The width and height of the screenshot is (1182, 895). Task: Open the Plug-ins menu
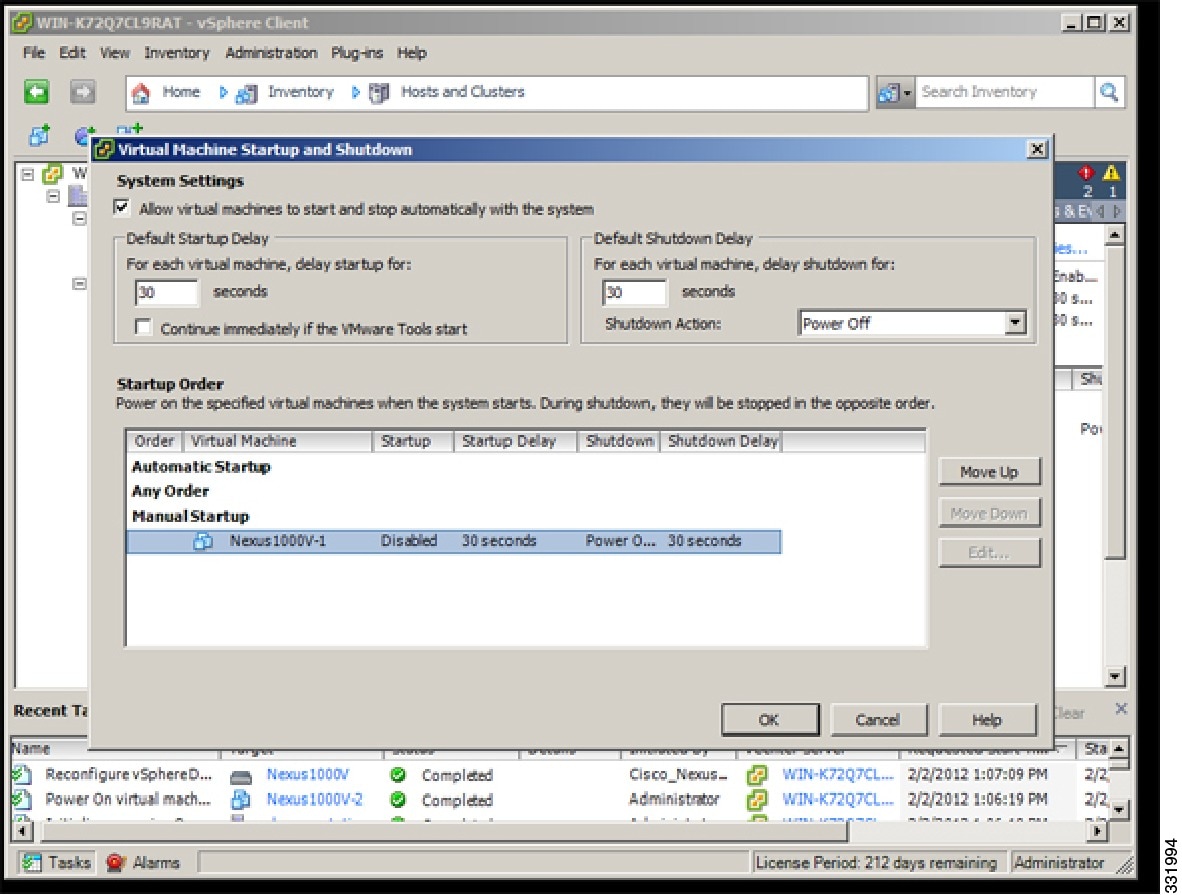tap(357, 53)
